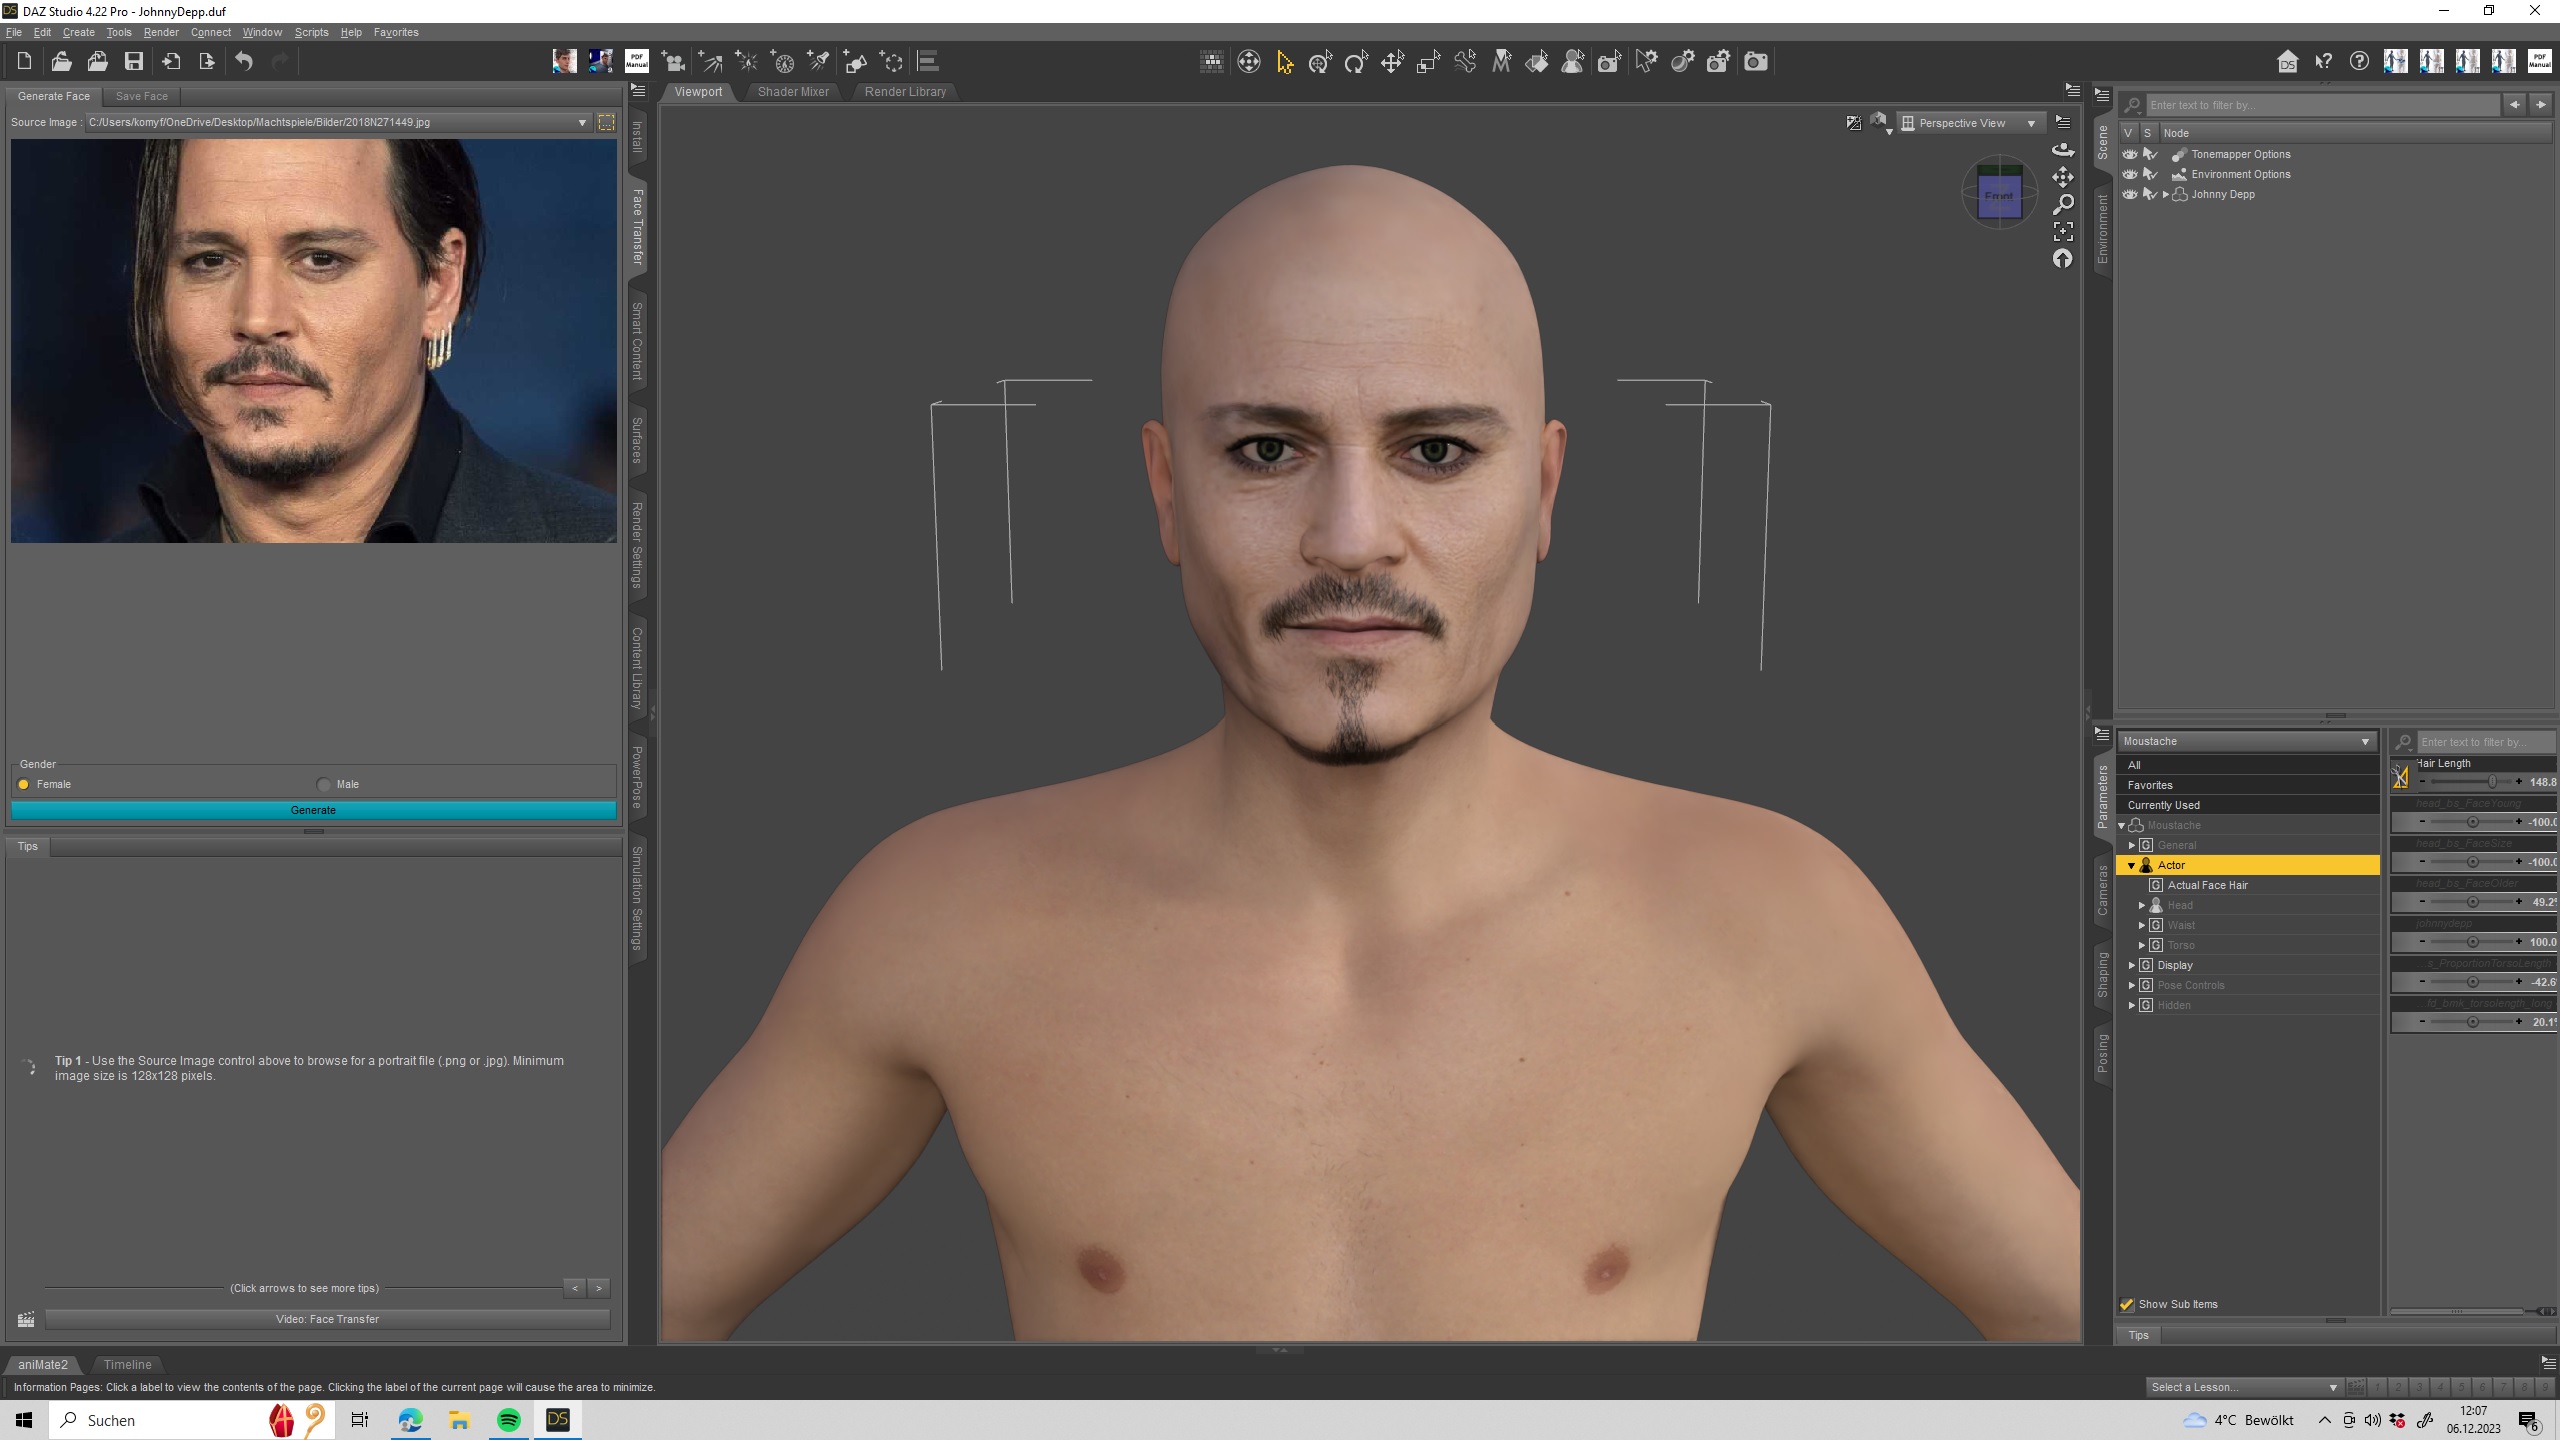Click the Frame selection icon in viewport controls
This screenshot has height=1440, width=2560.
coord(2062,232)
